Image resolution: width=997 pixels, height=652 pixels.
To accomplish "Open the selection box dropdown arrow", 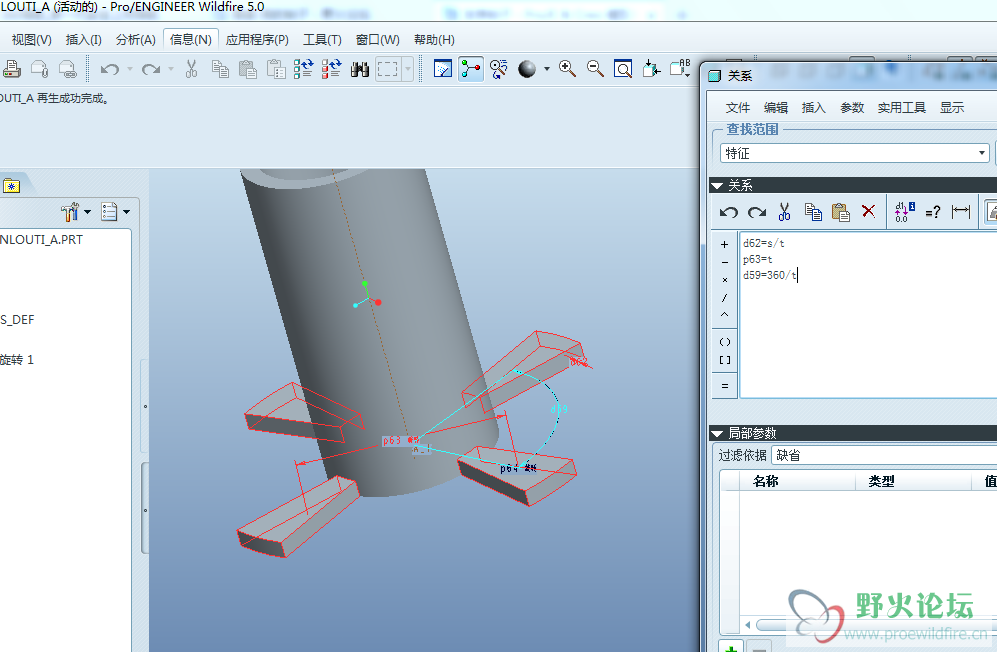I will point(408,69).
